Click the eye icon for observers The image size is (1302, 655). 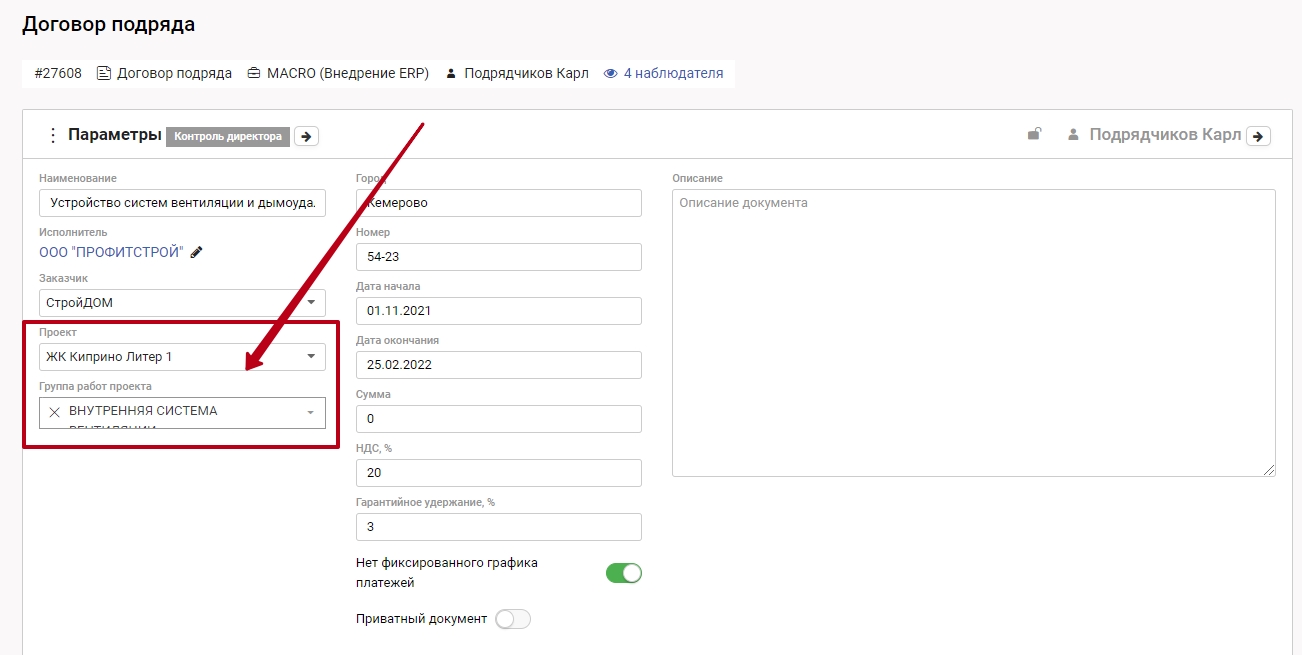[610, 73]
